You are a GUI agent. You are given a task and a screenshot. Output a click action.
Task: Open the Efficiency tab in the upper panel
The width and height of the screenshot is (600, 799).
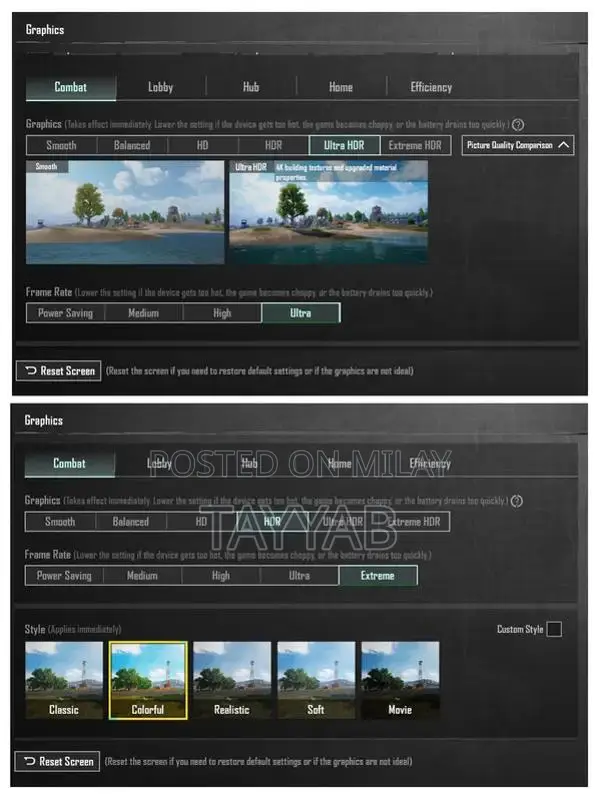pos(431,87)
